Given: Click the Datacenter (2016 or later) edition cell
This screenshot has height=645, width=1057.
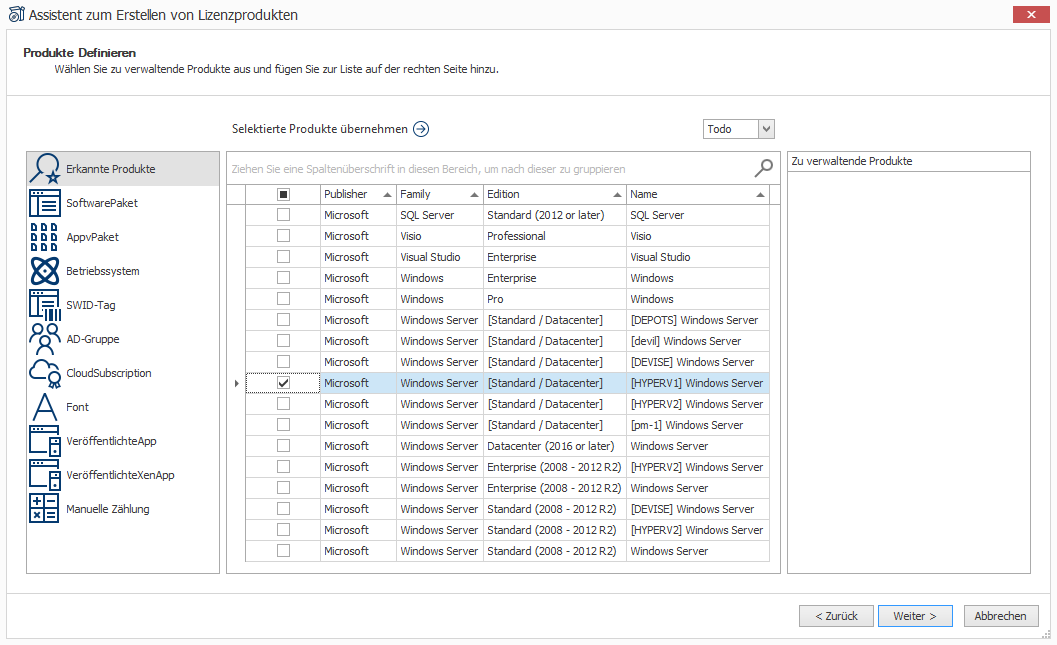Looking at the screenshot, I should pos(554,446).
